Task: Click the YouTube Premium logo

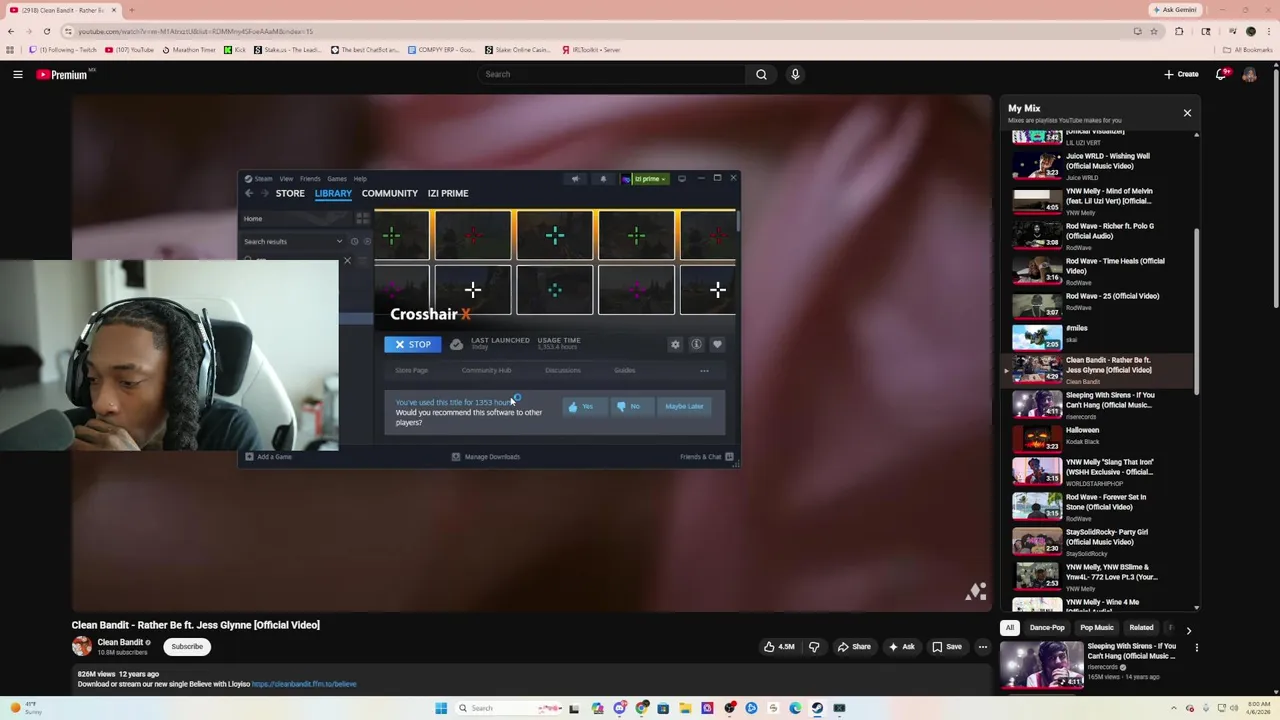Action: point(62,74)
